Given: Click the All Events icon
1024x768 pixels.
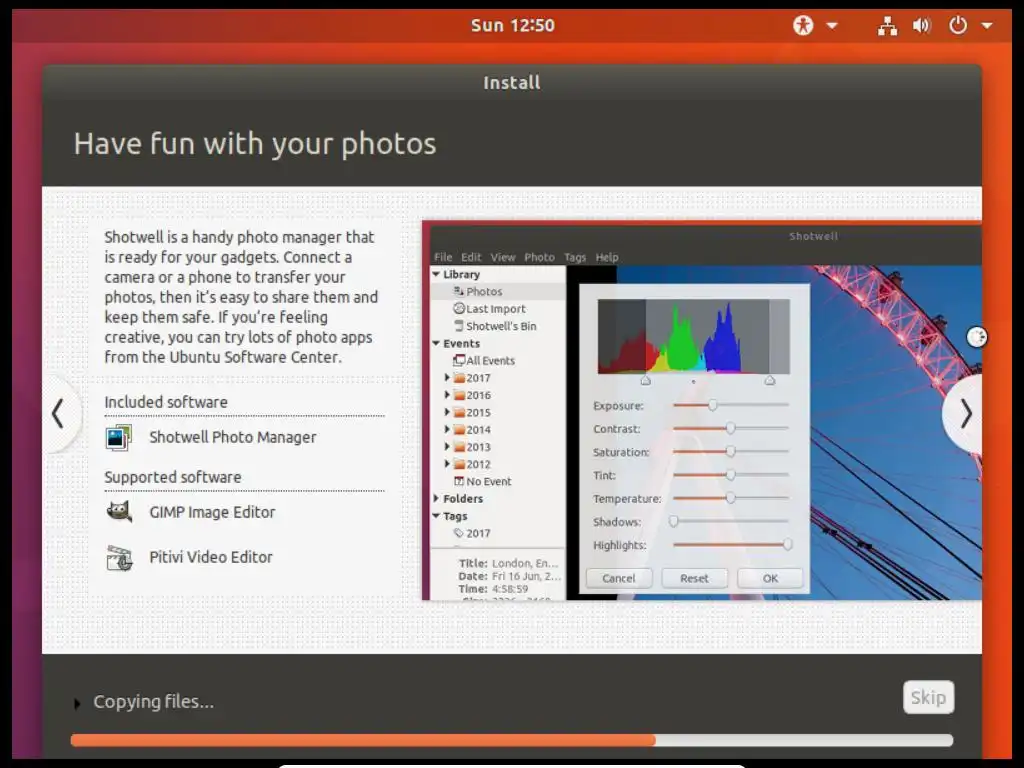Looking at the screenshot, I should (459, 360).
